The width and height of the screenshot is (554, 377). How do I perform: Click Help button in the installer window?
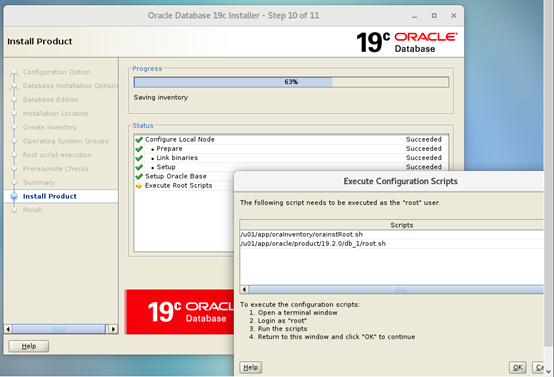point(29,346)
